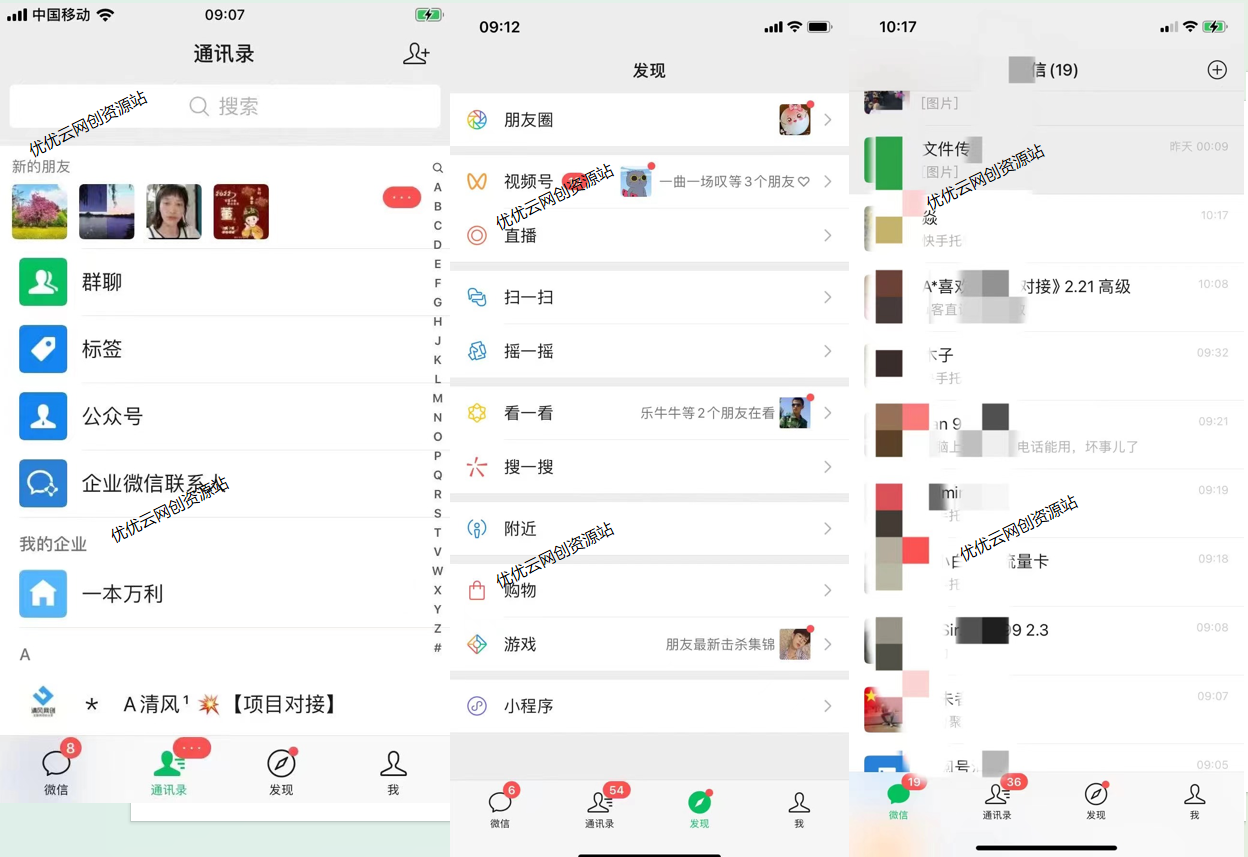Expand the chevron next to 朋友圈
Image resolution: width=1248 pixels, height=857 pixels.
coord(827,119)
